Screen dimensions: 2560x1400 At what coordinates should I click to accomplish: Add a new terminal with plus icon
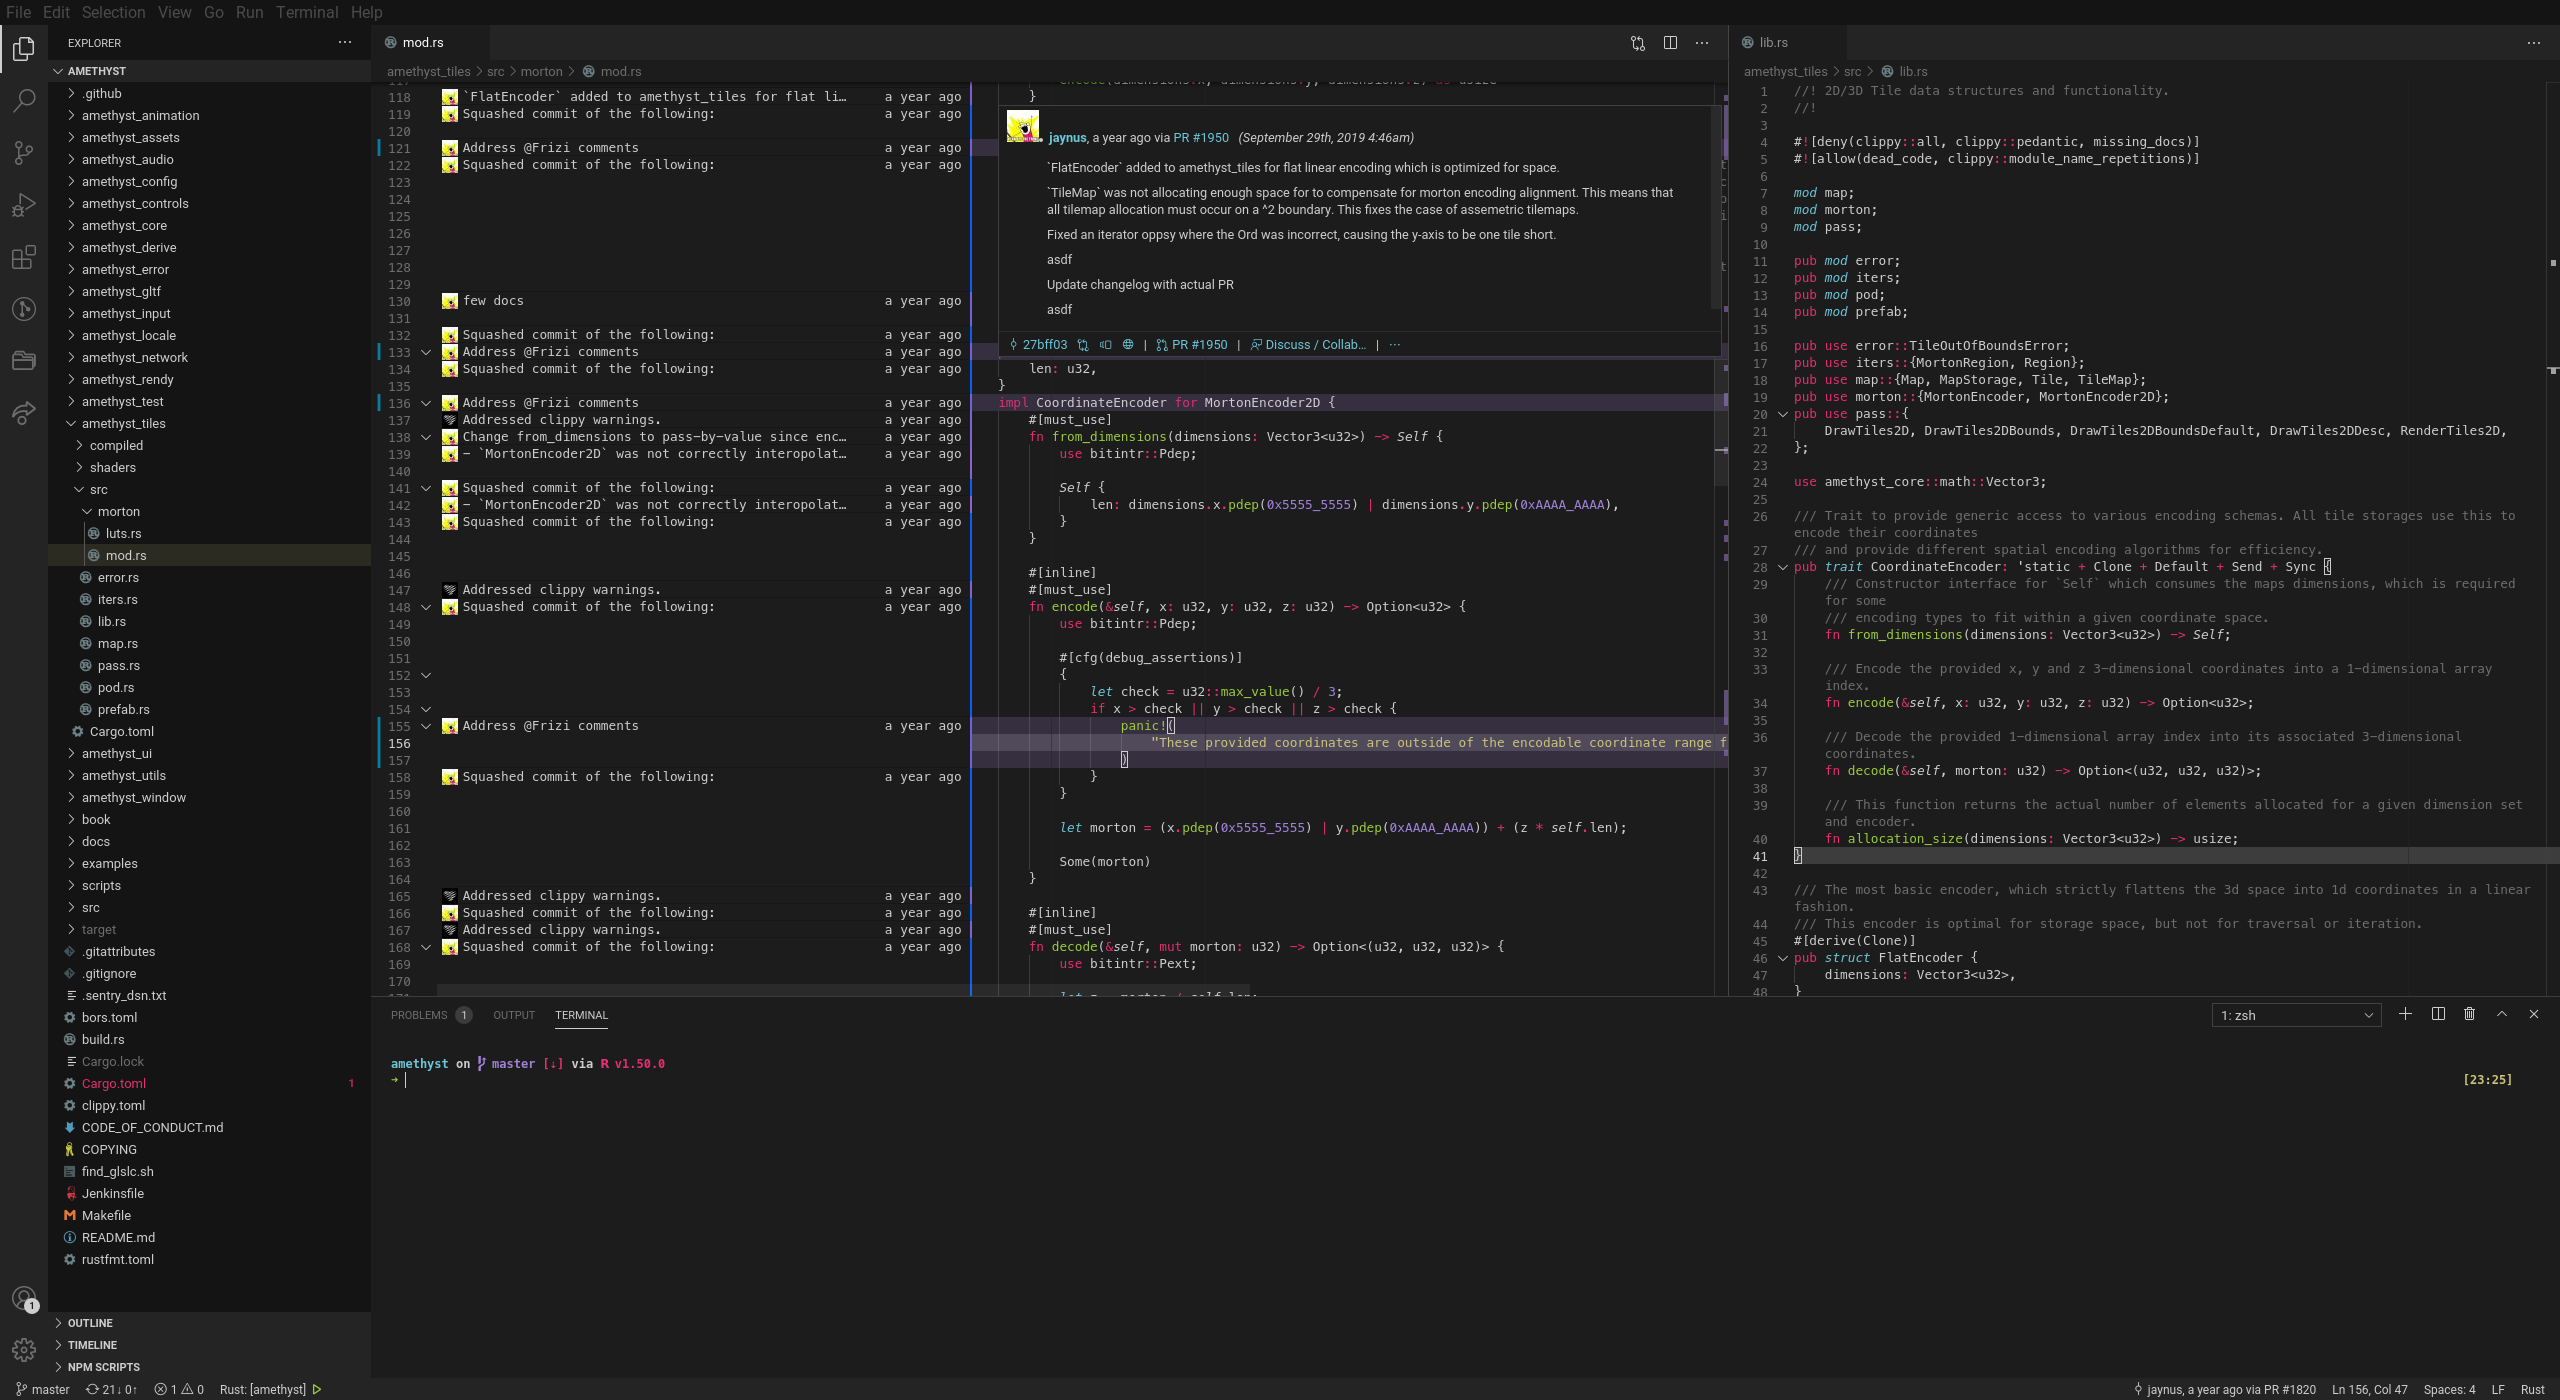2405,1014
